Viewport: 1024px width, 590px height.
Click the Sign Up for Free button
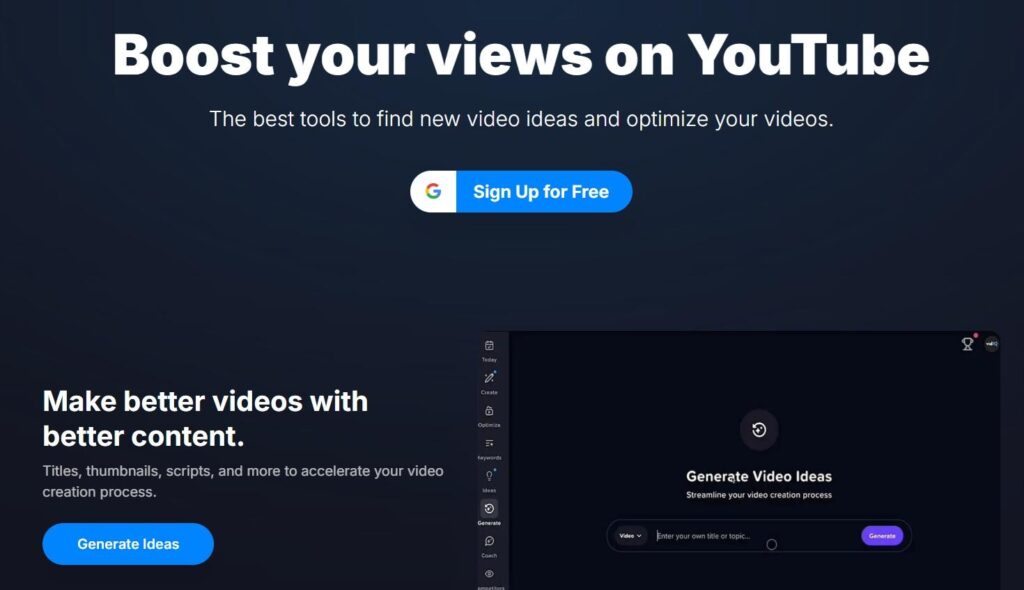[521, 191]
